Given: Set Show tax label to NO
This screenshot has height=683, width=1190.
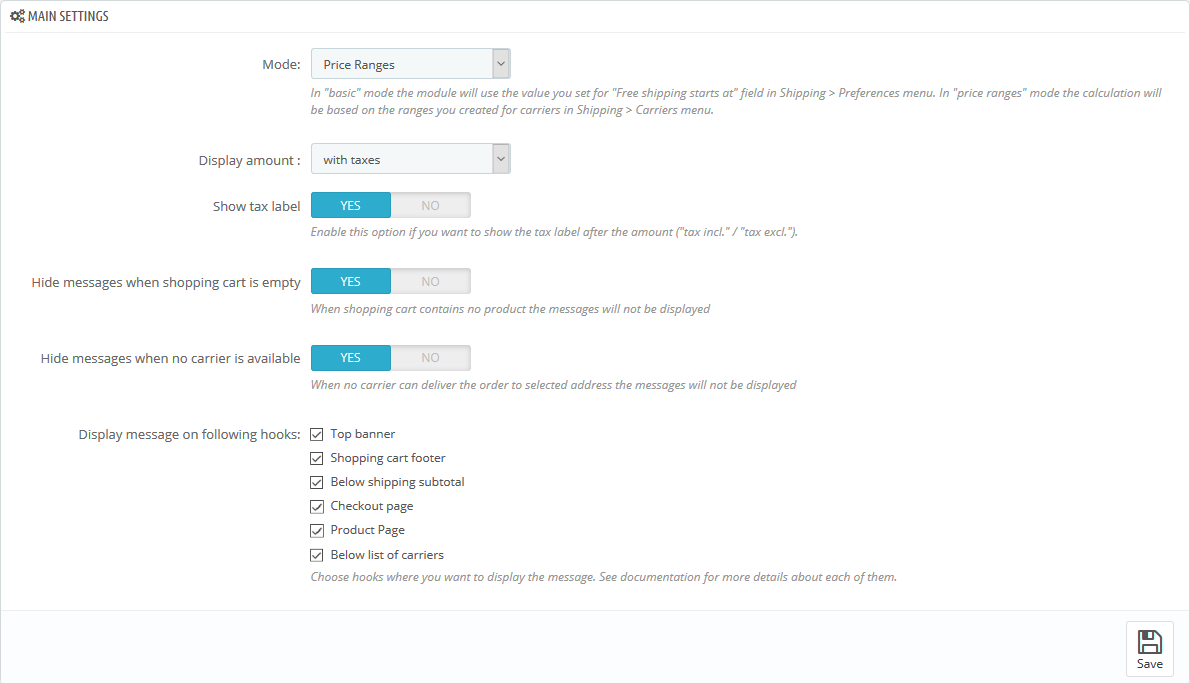Looking at the screenshot, I should (430, 205).
